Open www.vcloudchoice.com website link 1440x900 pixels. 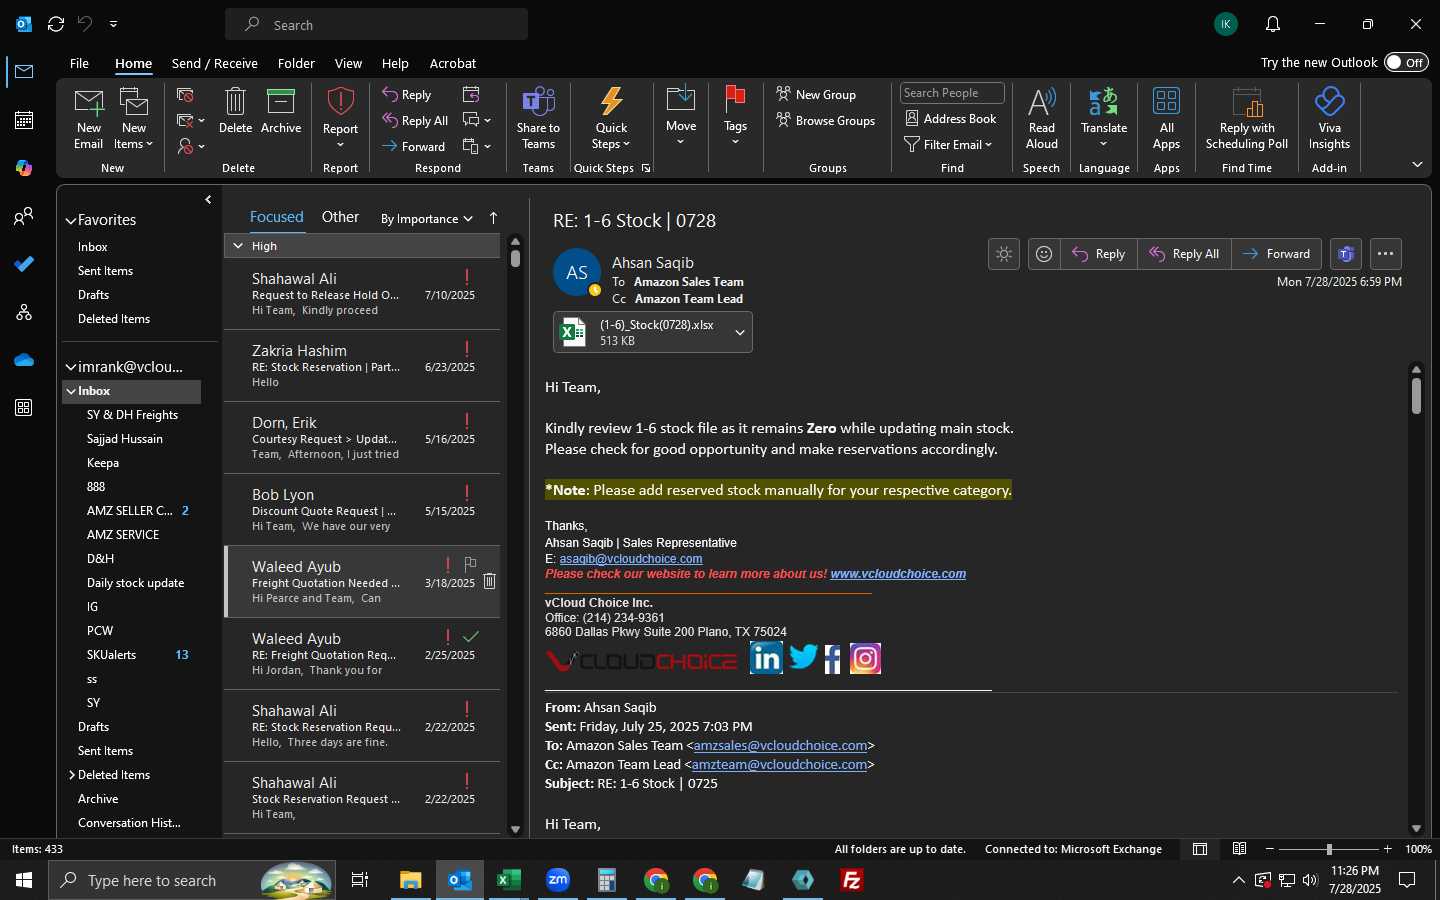point(898,574)
